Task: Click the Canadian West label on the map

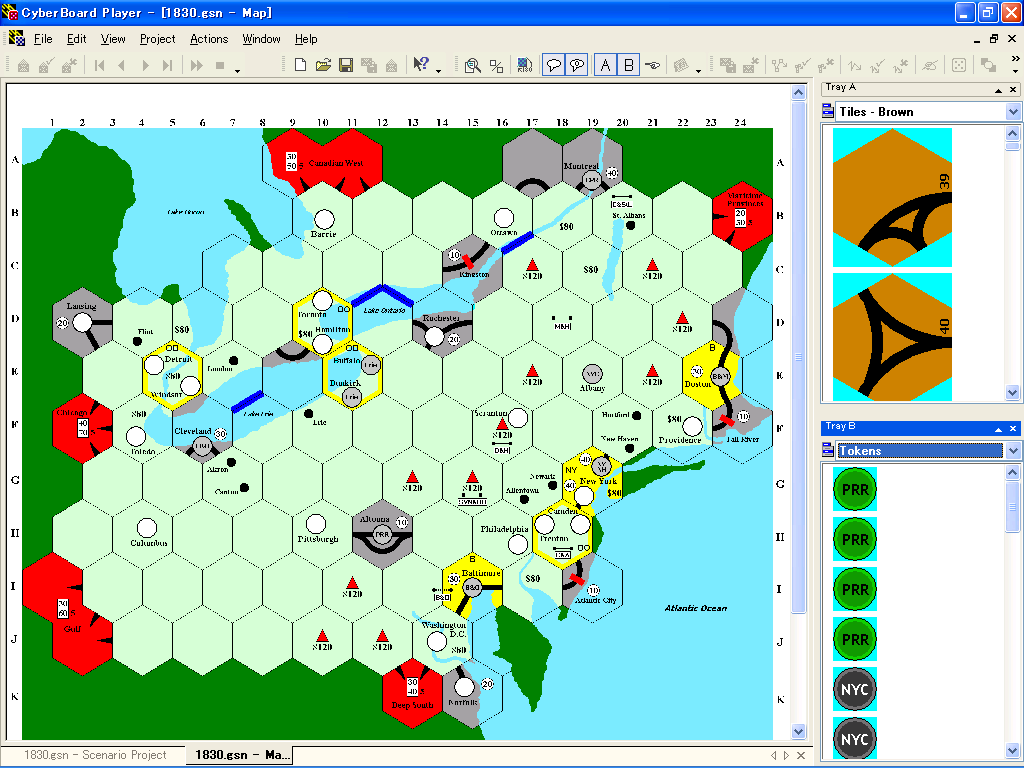Action: tap(336, 163)
